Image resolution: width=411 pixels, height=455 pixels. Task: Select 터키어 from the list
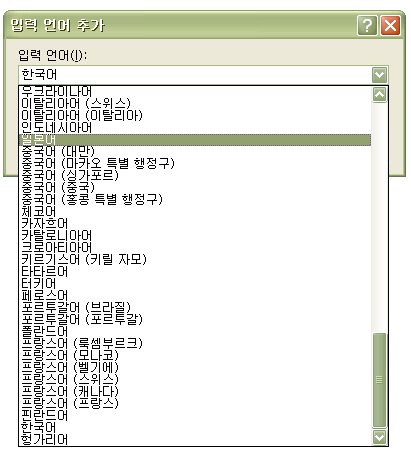(x=195, y=284)
